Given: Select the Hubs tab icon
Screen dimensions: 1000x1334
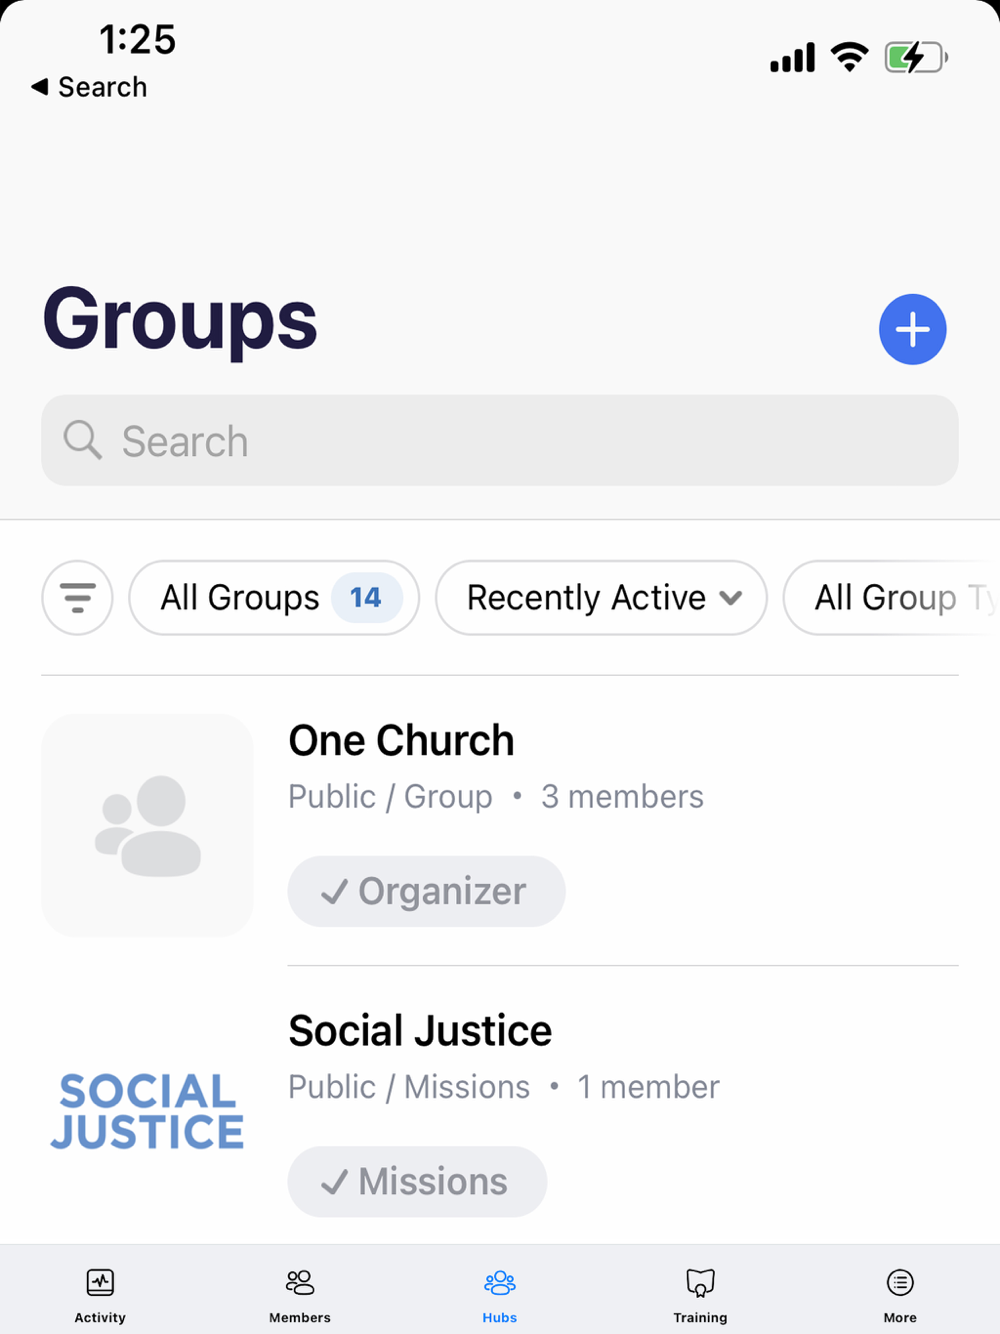Looking at the screenshot, I should [500, 1282].
